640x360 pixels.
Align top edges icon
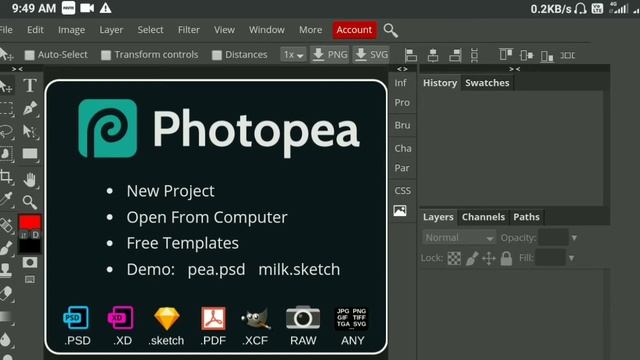point(506,55)
